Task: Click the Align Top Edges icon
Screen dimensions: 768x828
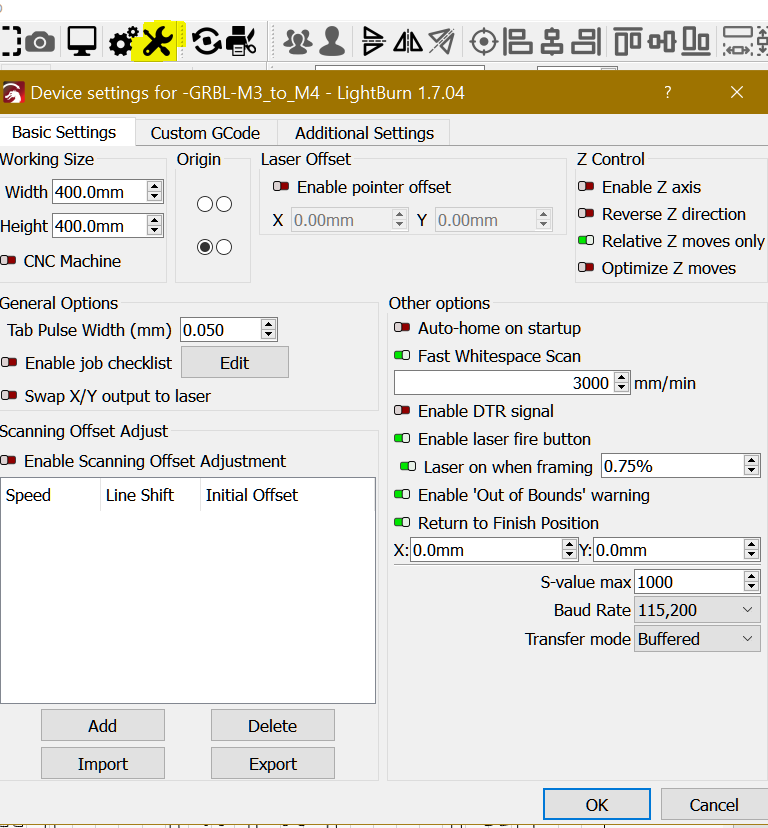Action: coord(627,42)
